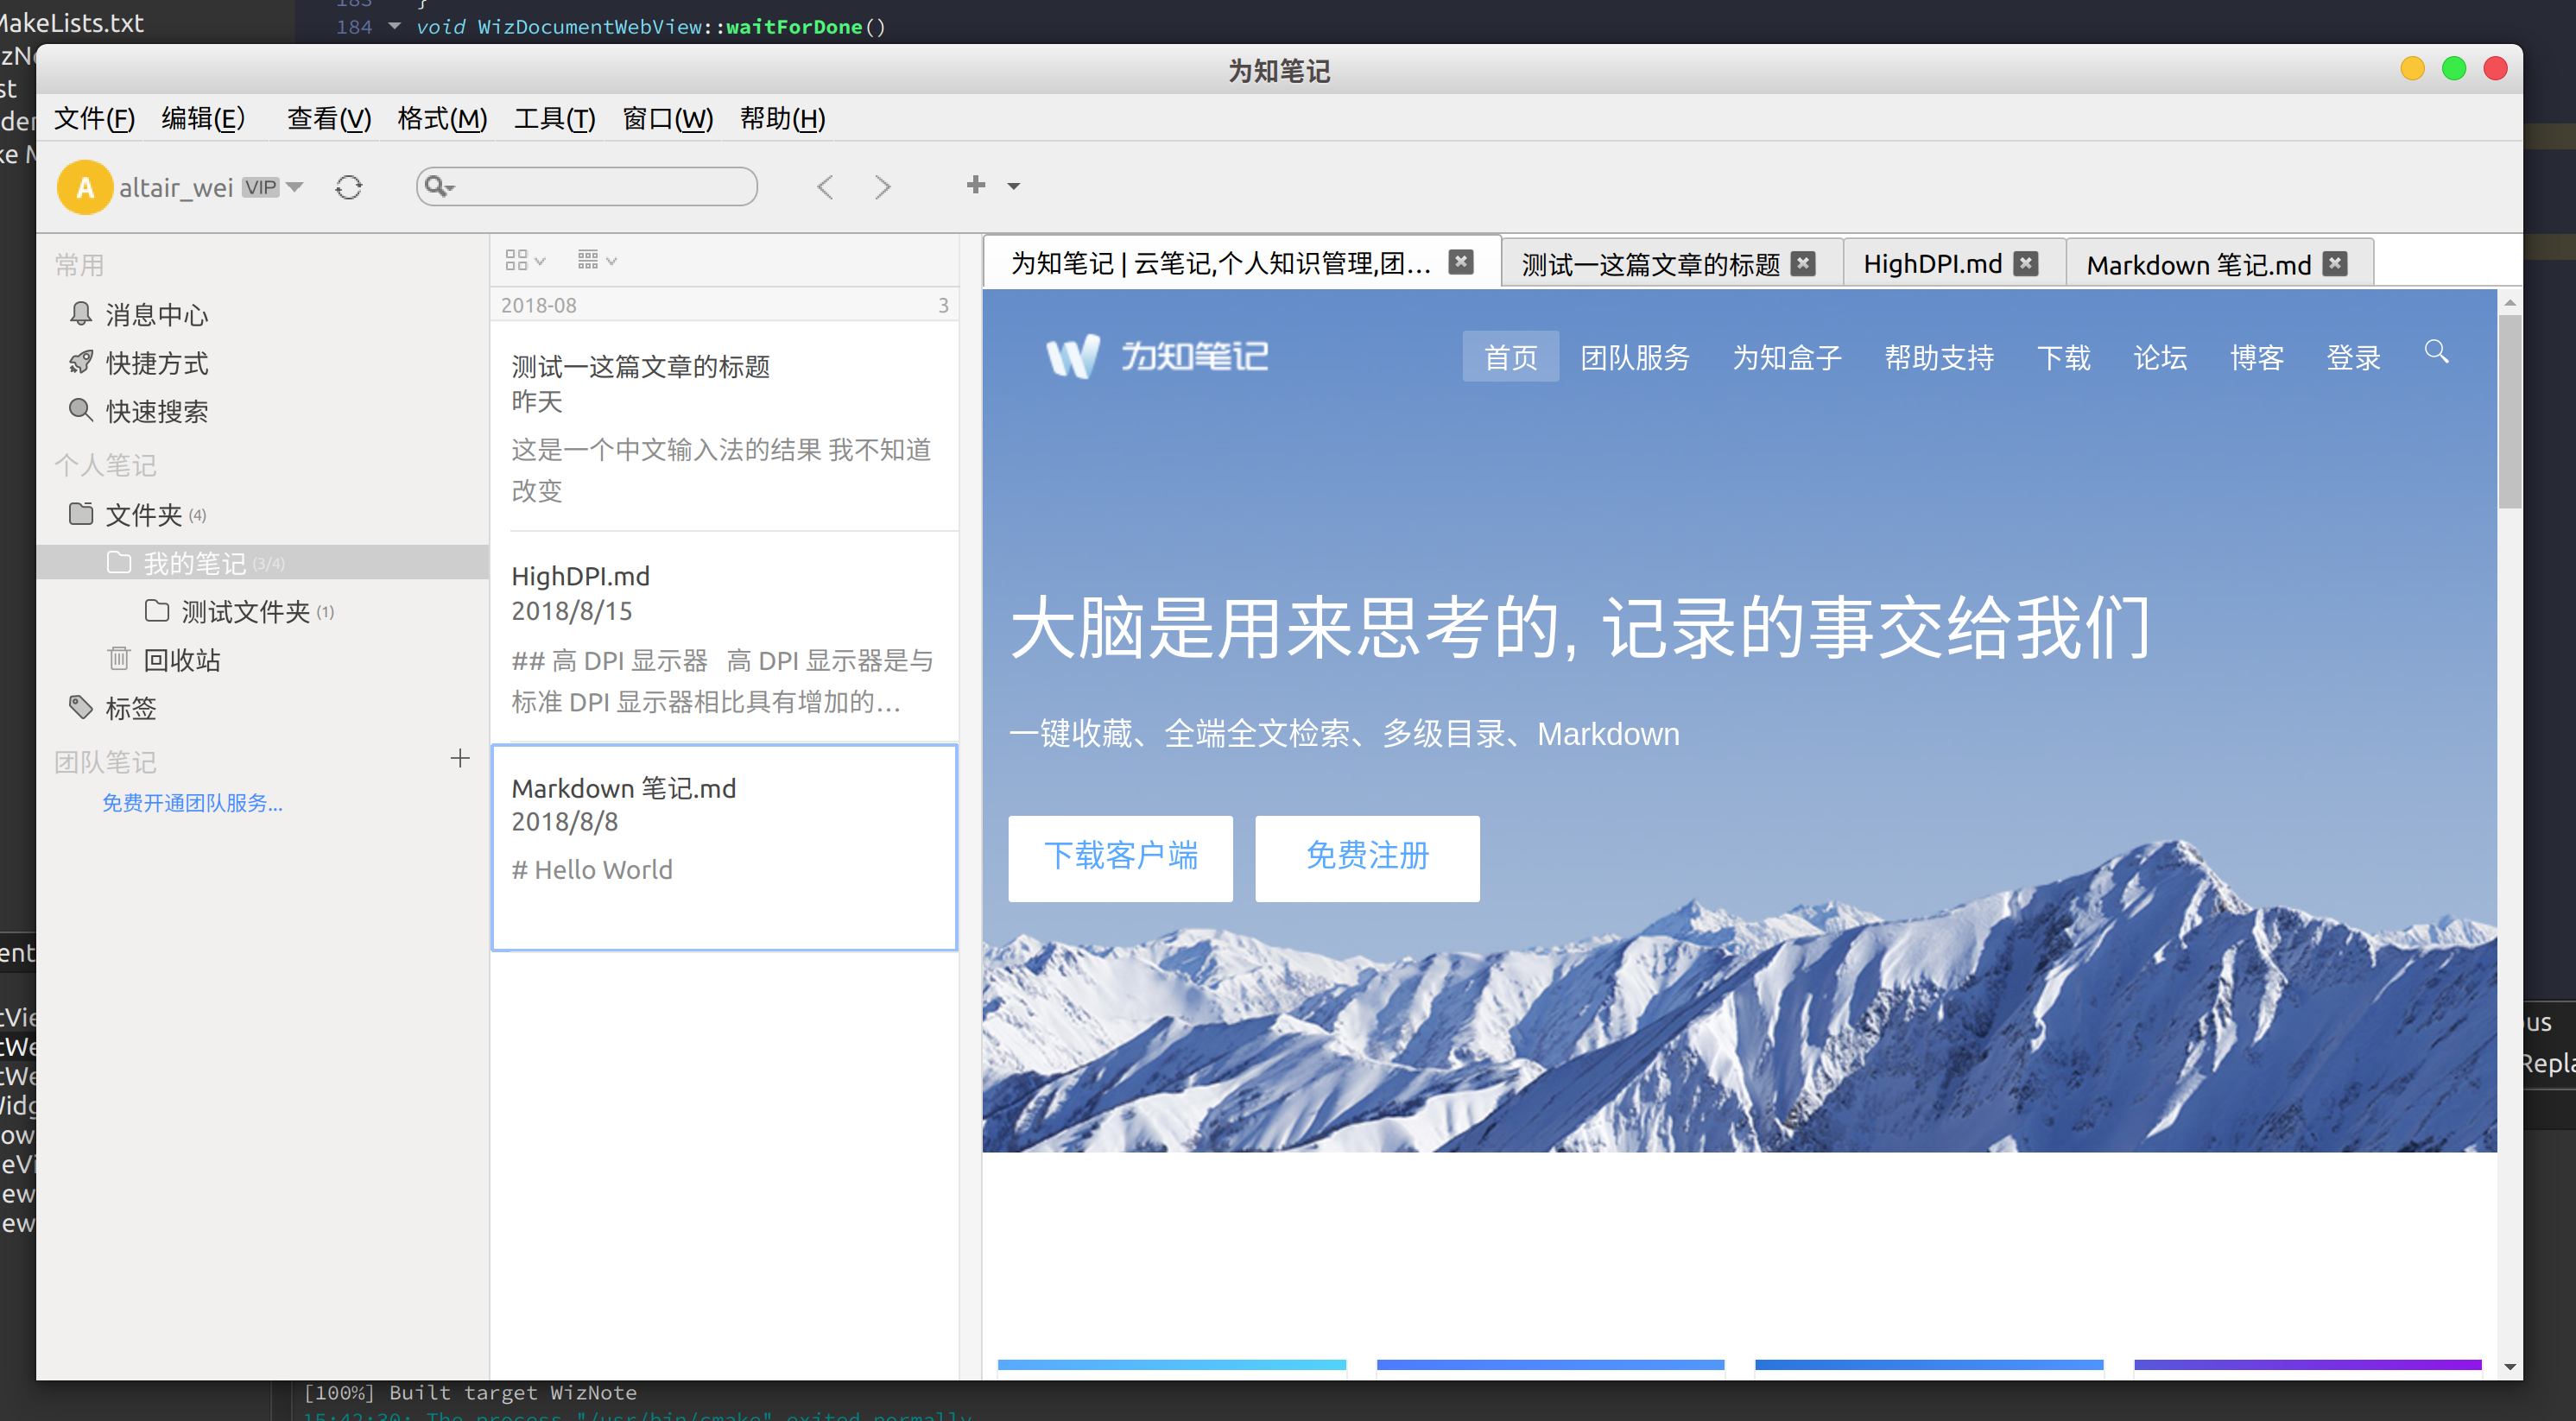
Task: Click 论坛 in the website navigation
Action: [x=2160, y=357]
